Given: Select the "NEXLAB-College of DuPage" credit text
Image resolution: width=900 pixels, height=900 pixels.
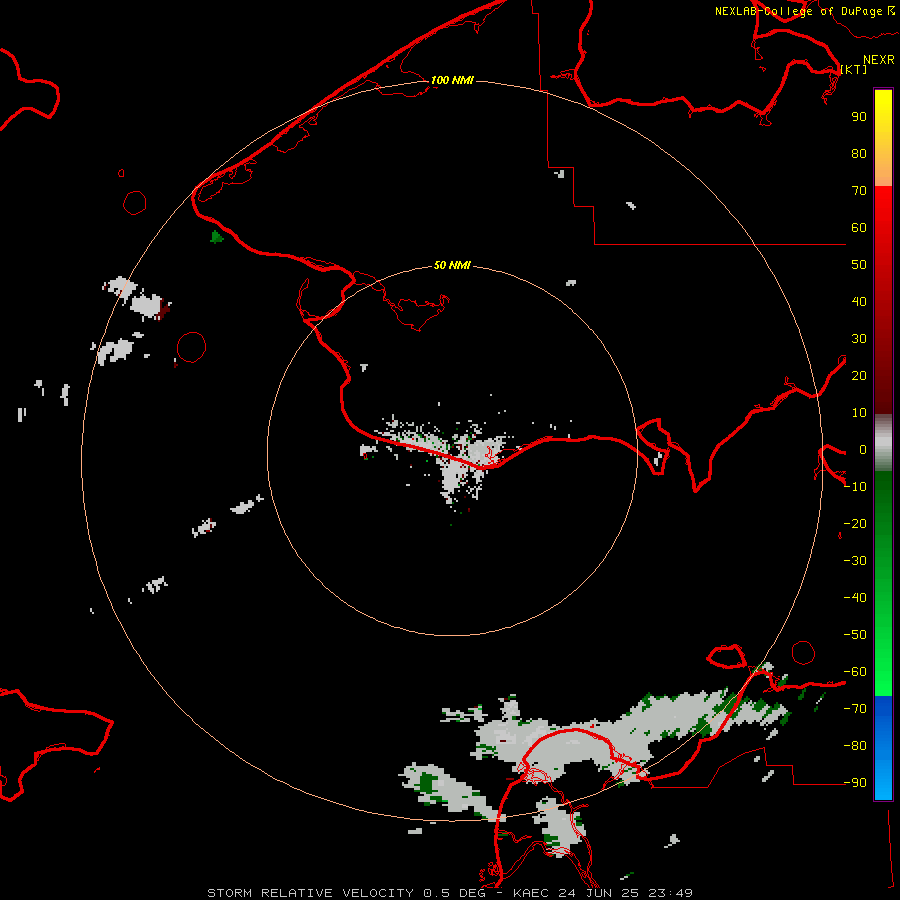Looking at the screenshot, I should coord(798,11).
